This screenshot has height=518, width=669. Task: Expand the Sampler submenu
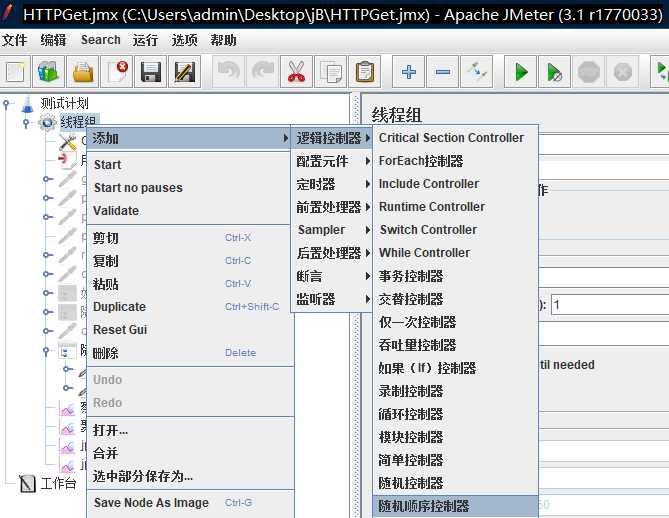(332, 230)
